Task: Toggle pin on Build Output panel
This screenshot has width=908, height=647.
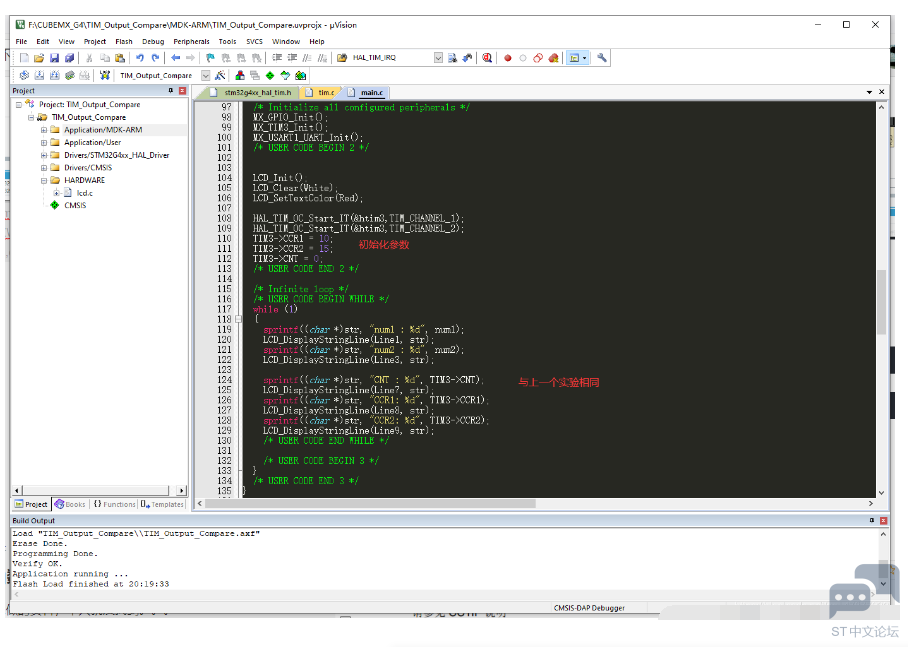Action: click(x=872, y=521)
